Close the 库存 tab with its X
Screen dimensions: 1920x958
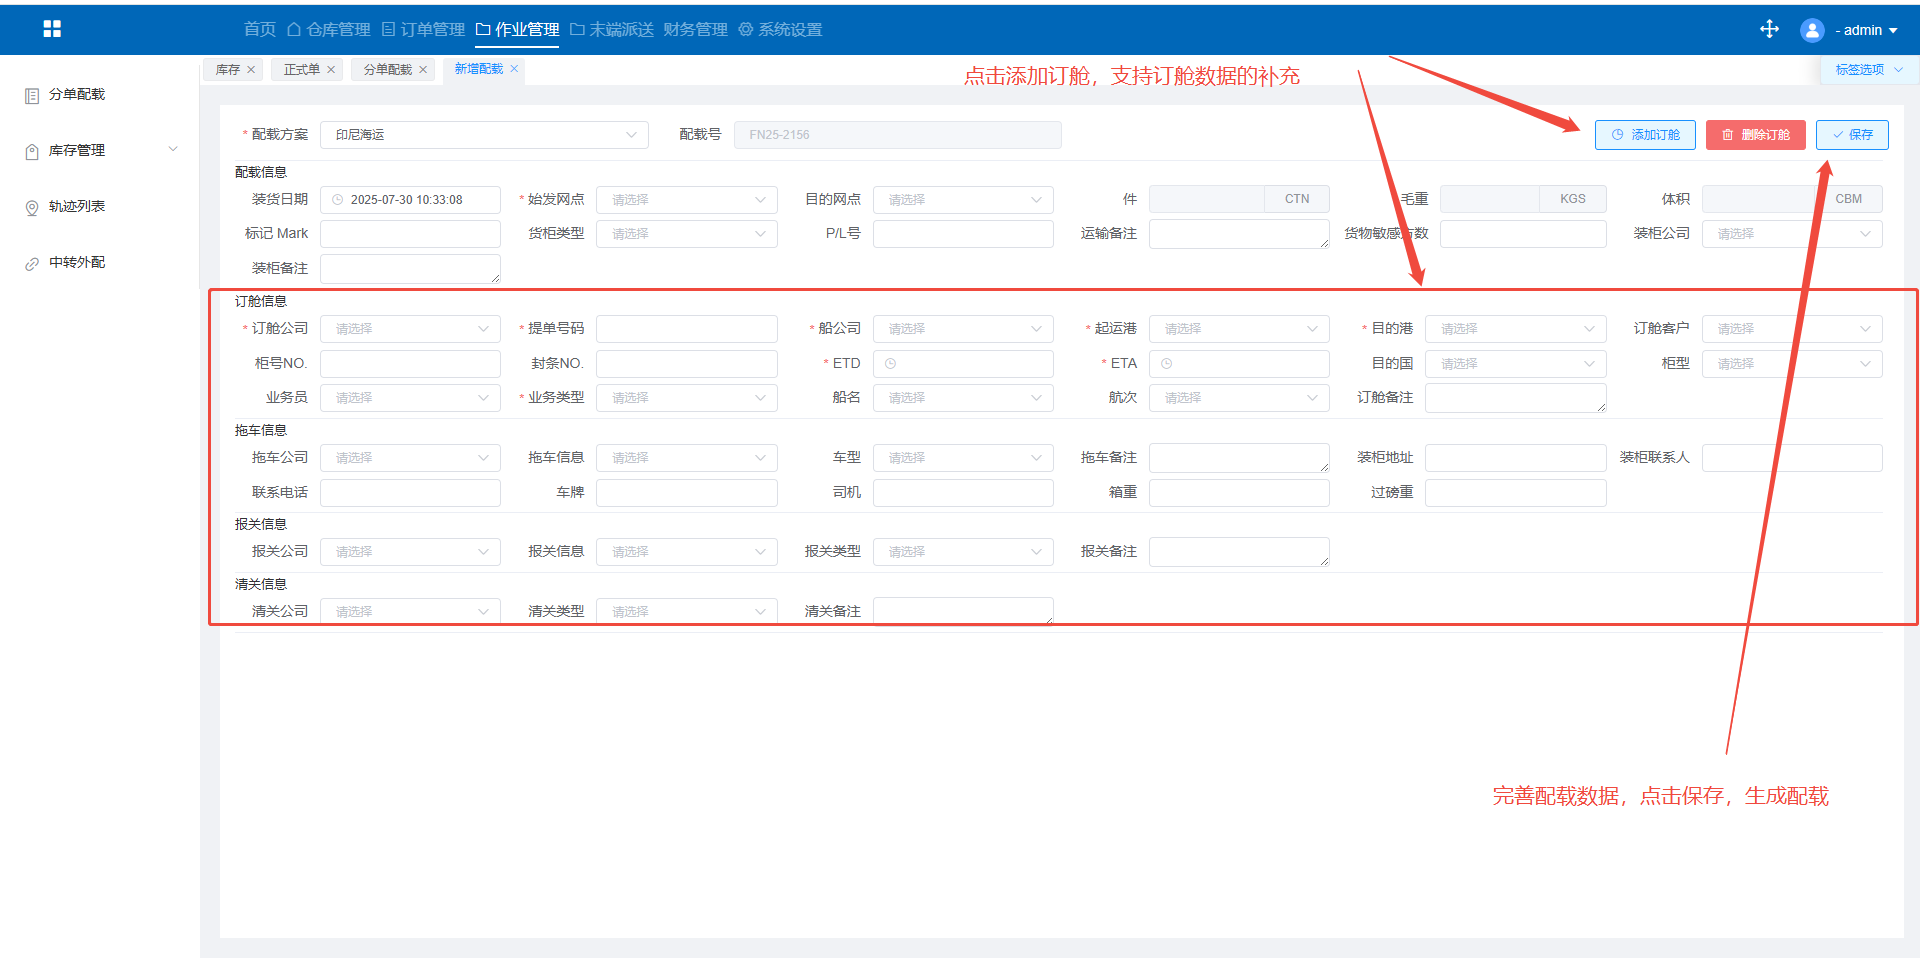click(x=251, y=70)
